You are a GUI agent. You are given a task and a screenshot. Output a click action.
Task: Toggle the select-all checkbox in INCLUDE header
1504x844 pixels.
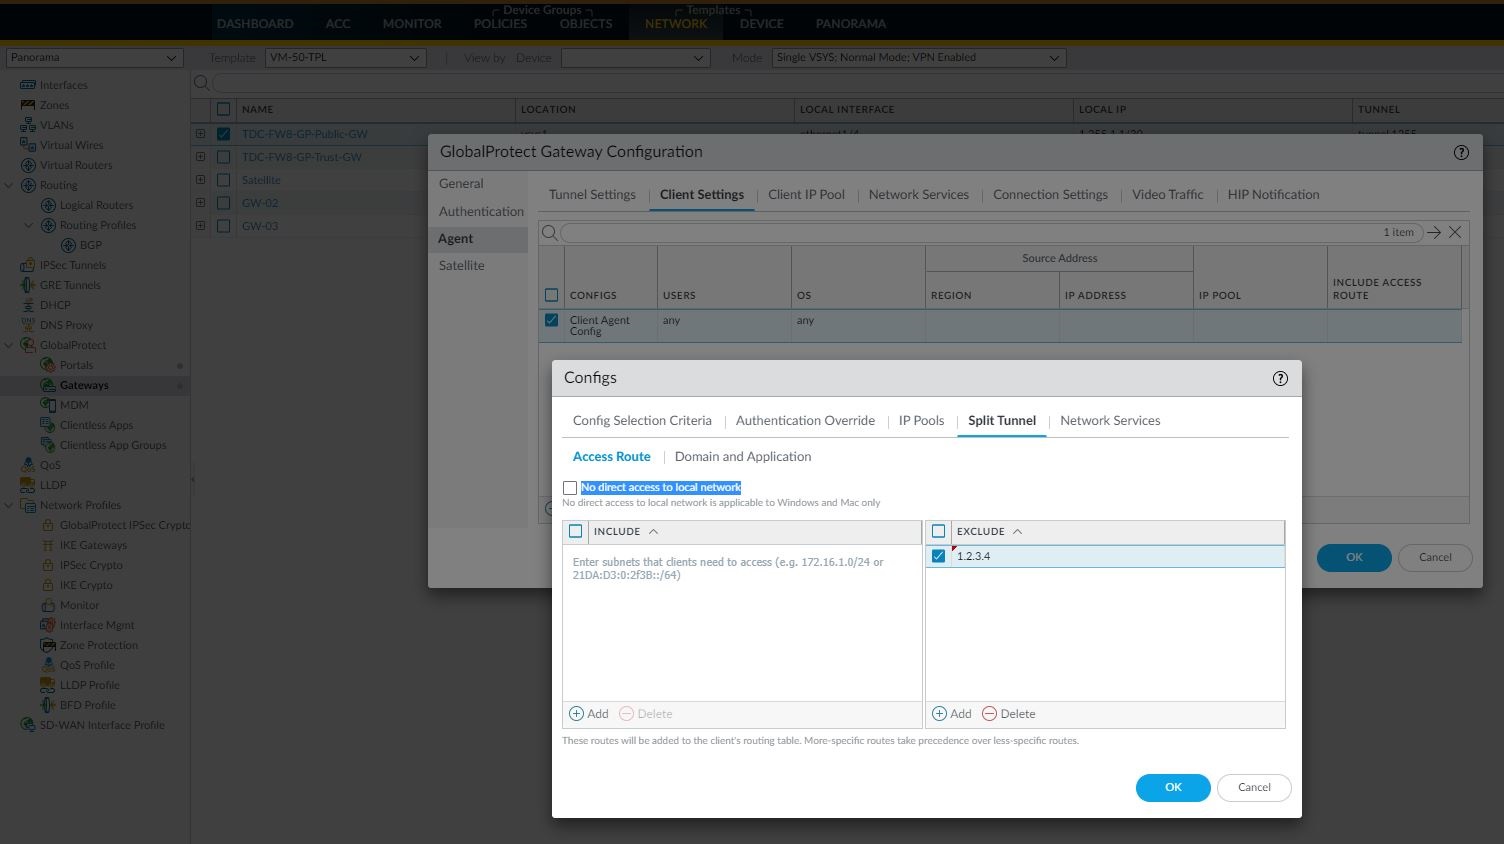(x=575, y=531)
